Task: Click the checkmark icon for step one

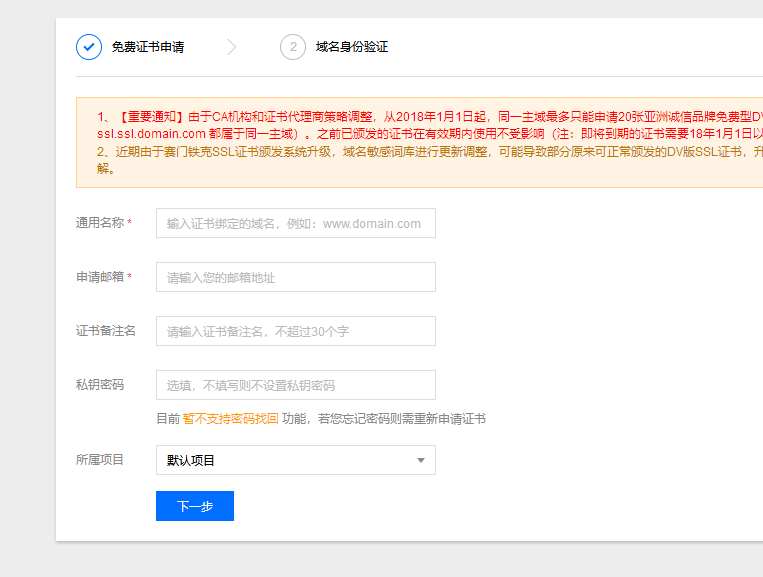Action: pyautogui.click(x=89, y=47)
